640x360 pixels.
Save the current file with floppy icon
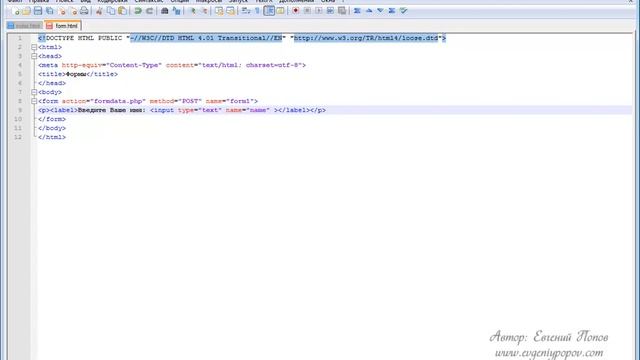(x=38, y=11)
